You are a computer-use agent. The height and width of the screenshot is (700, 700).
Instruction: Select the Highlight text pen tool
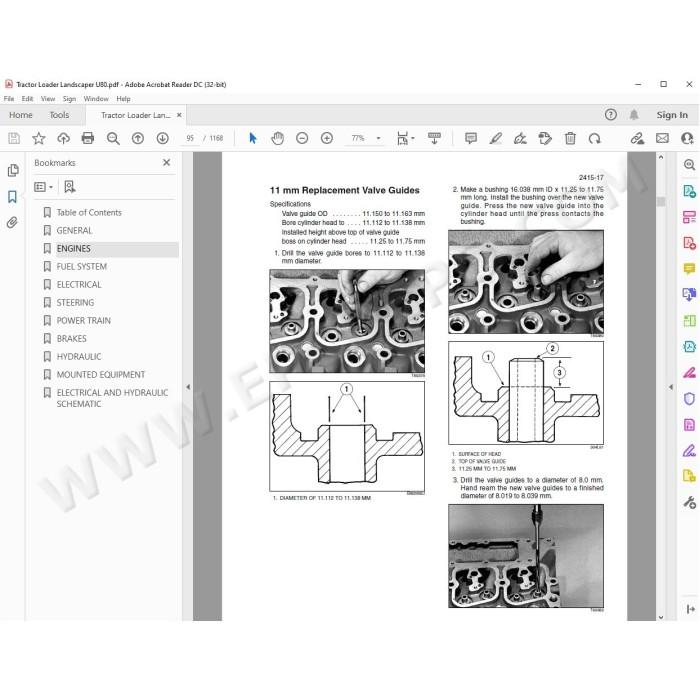(x=496, y=138)
